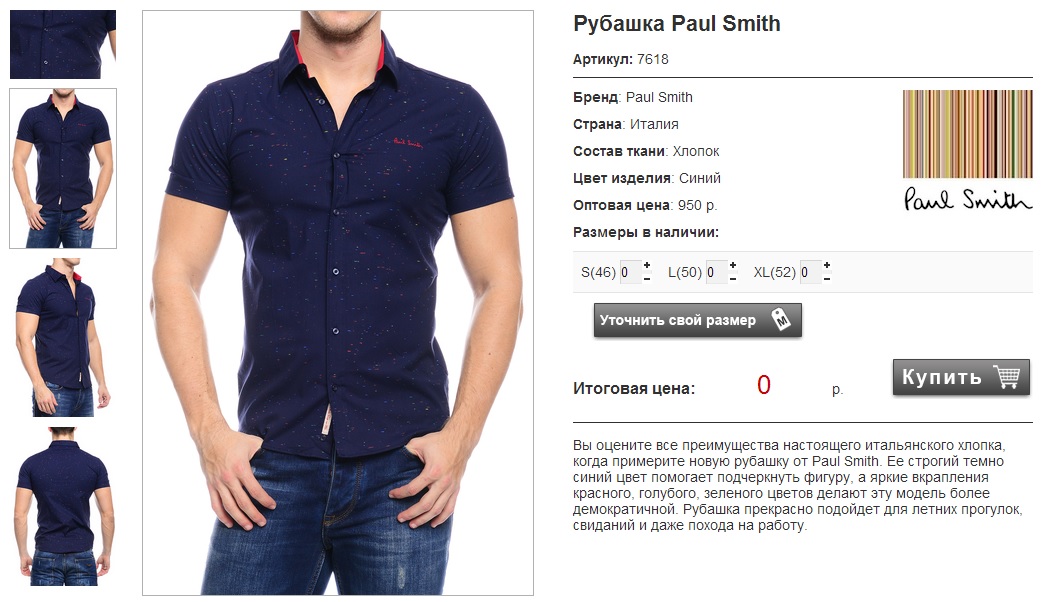The image size is (1046, 602).
Task: Increase XL(52) quantity with plus icon
Action: tap(827, 266)
